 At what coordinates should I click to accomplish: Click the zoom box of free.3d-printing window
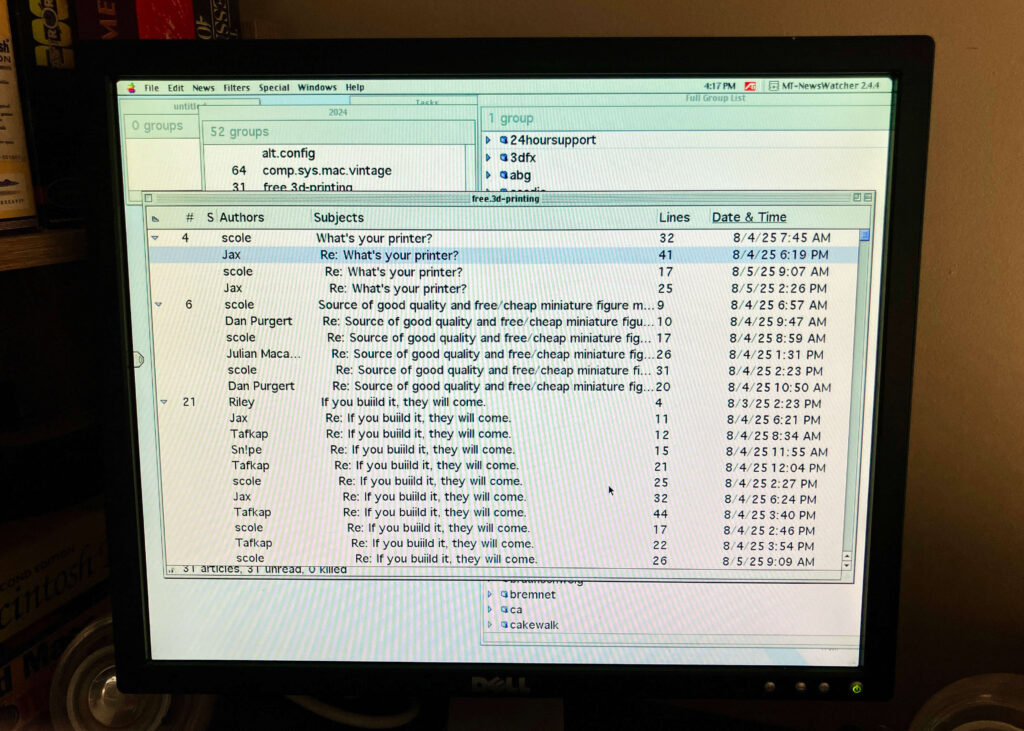(857, 197)
